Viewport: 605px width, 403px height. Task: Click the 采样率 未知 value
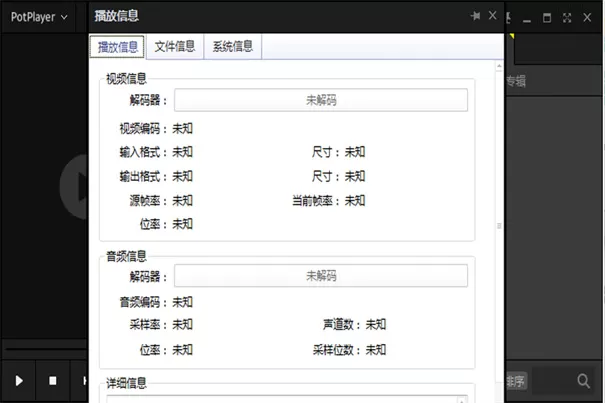click(x=182, y=325)
